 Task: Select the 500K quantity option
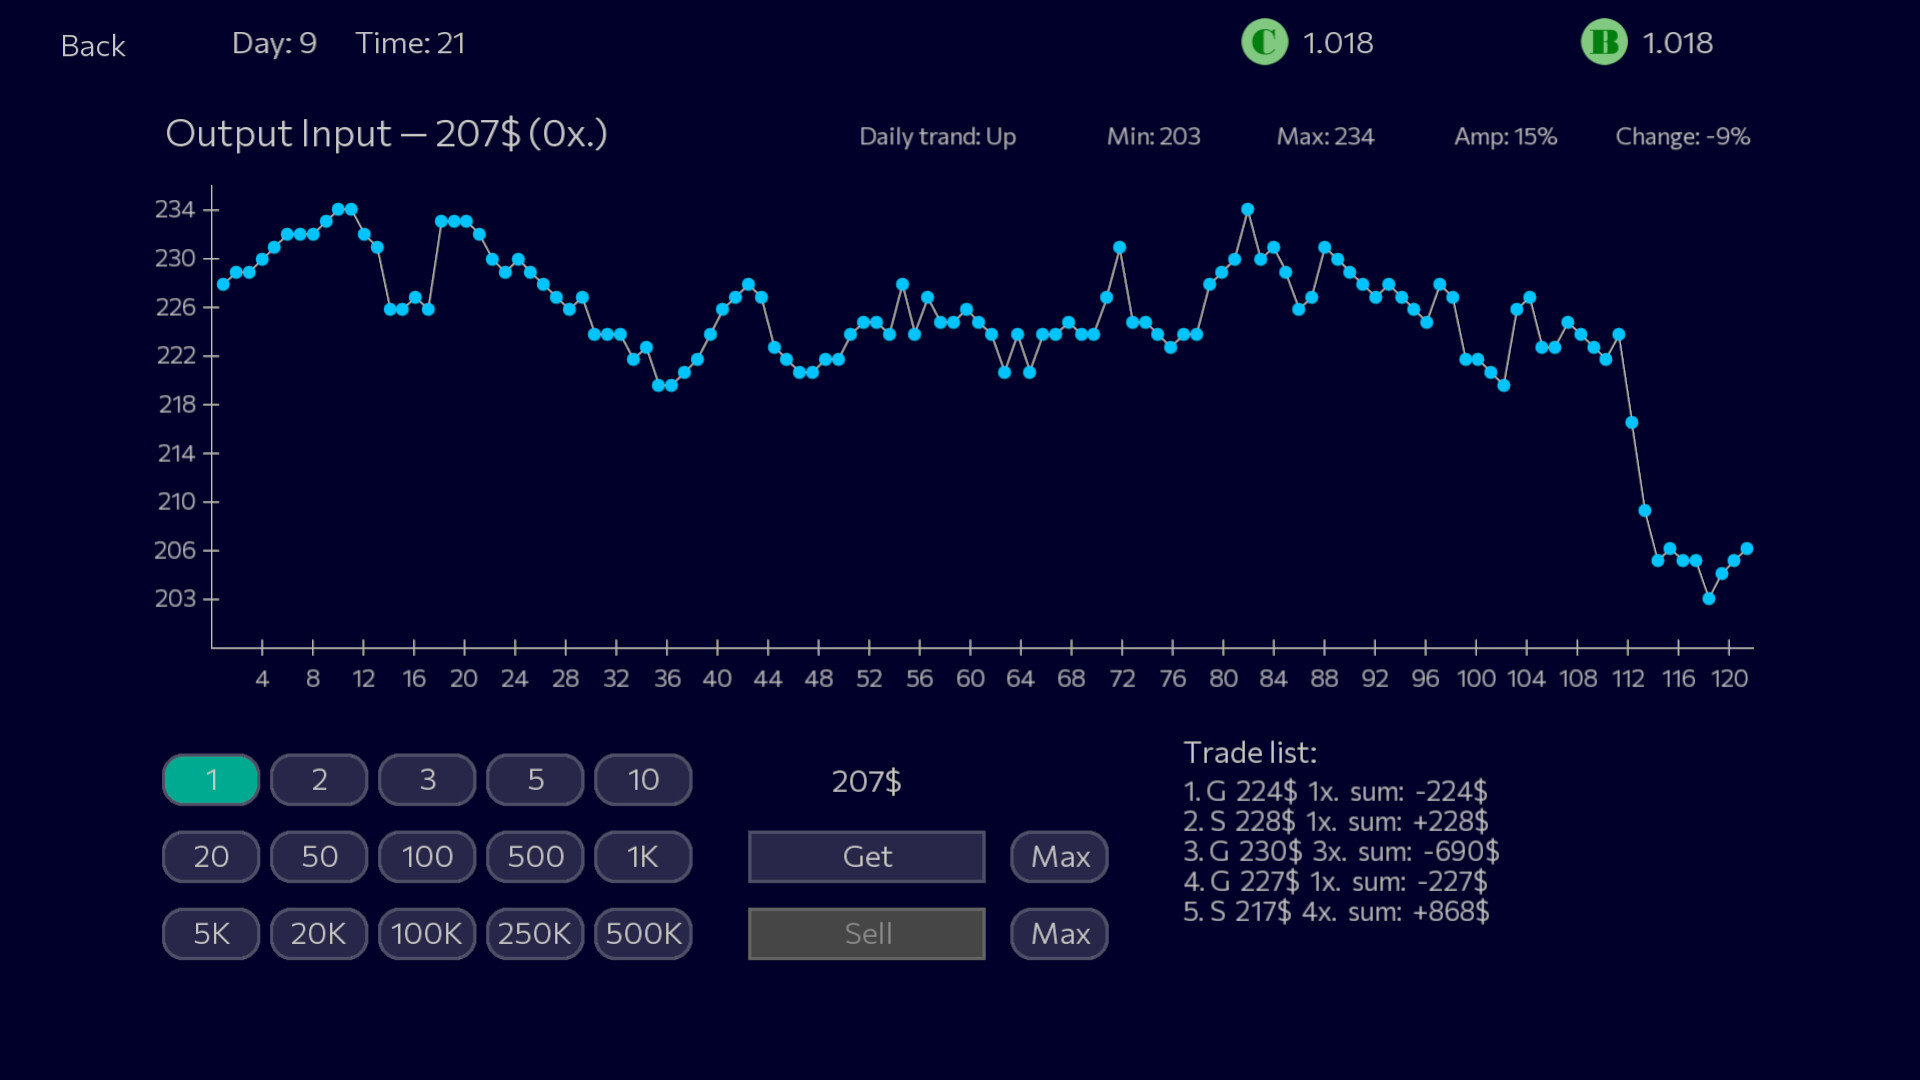tap(643, 933)
